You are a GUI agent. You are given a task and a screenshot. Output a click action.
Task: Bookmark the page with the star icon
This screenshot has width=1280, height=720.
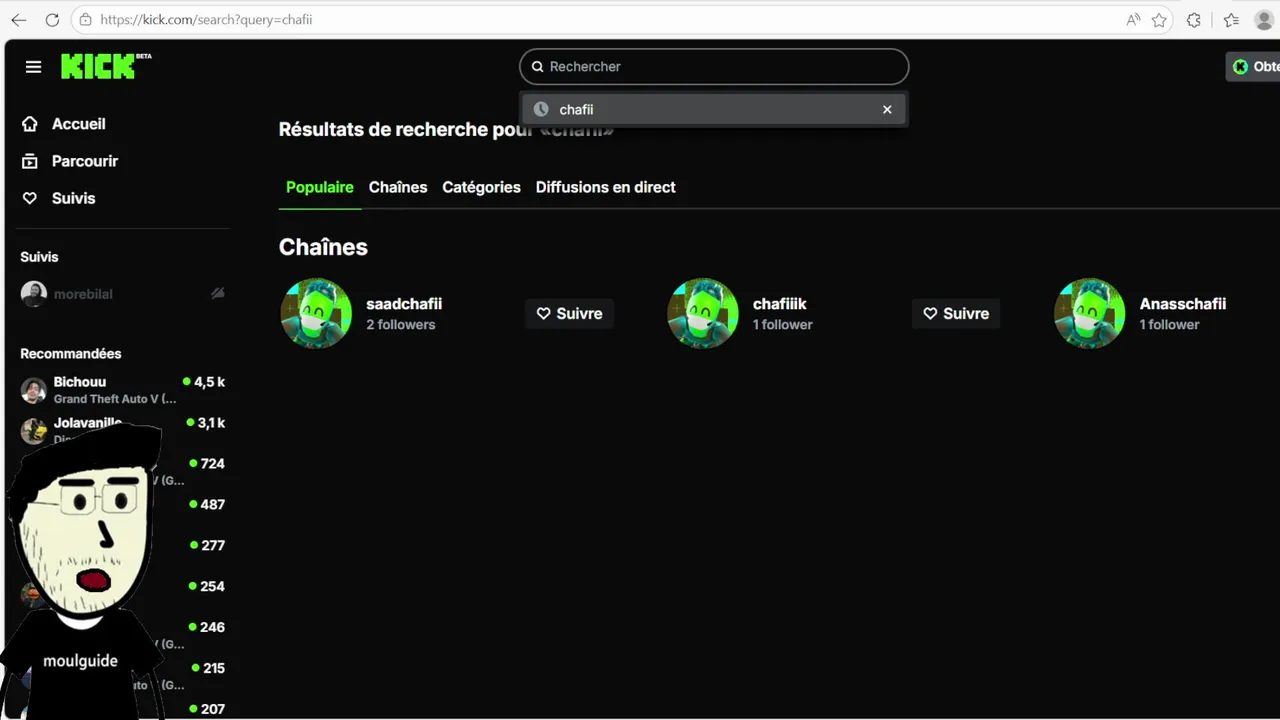1159,20
